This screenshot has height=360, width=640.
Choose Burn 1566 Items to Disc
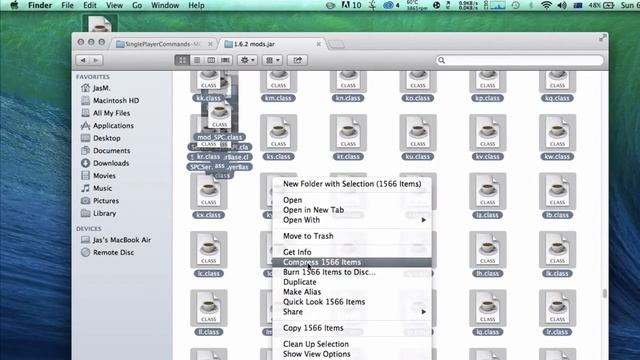[352, 272]
